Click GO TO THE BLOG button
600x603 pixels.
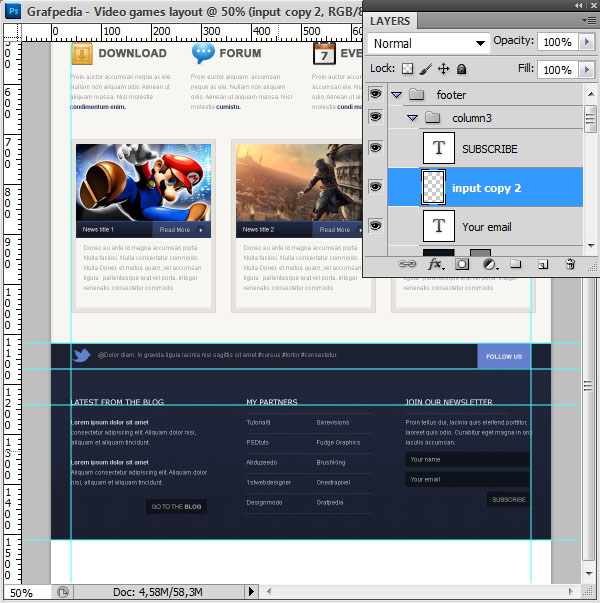[x=176, y=506]
